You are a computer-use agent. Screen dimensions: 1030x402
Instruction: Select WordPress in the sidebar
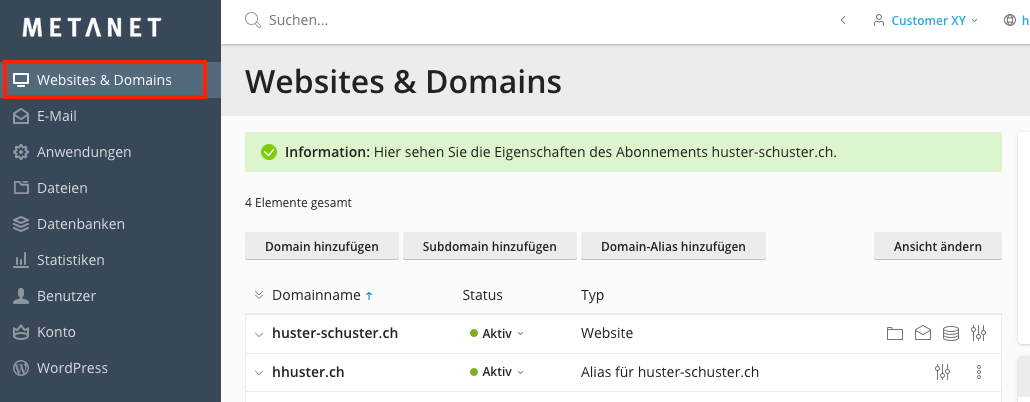tap(72, 368)
